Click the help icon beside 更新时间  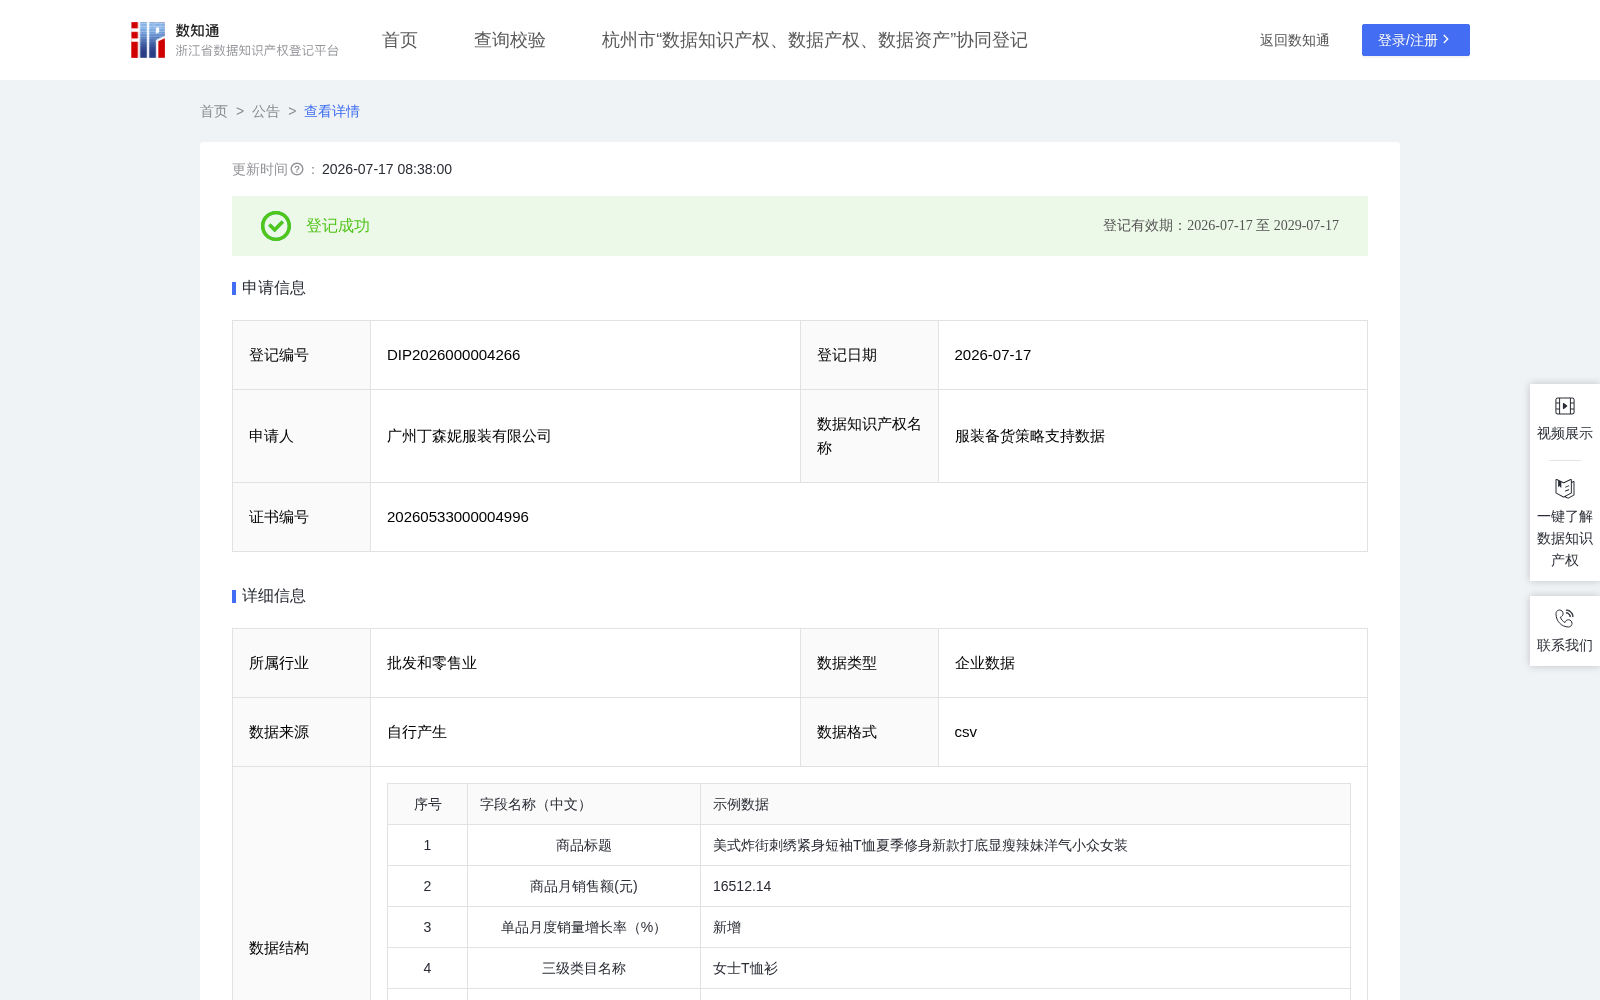297,169
